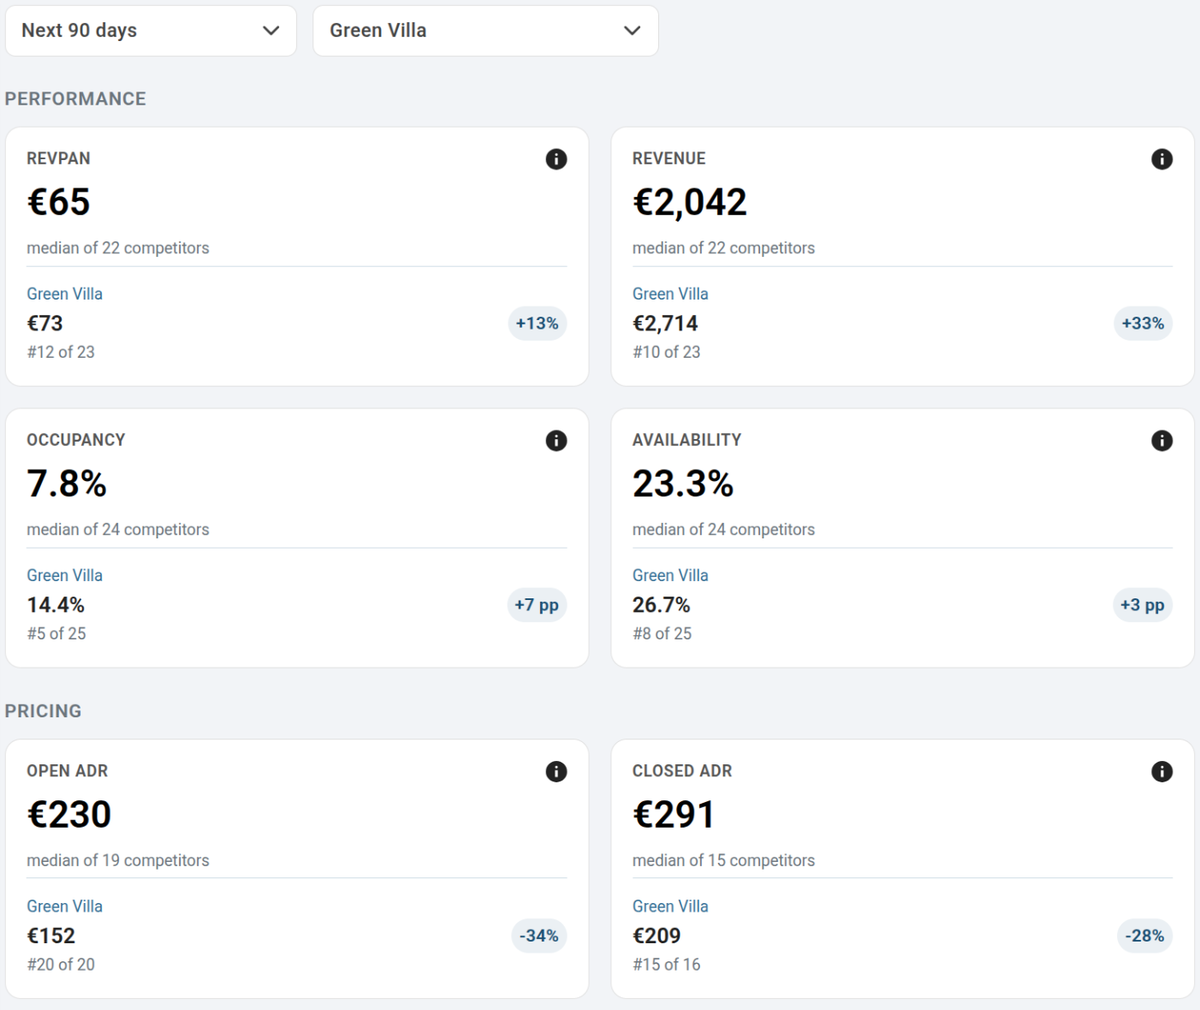
Task: Click the #12 of 23 rank text
Action: point(61,353)
